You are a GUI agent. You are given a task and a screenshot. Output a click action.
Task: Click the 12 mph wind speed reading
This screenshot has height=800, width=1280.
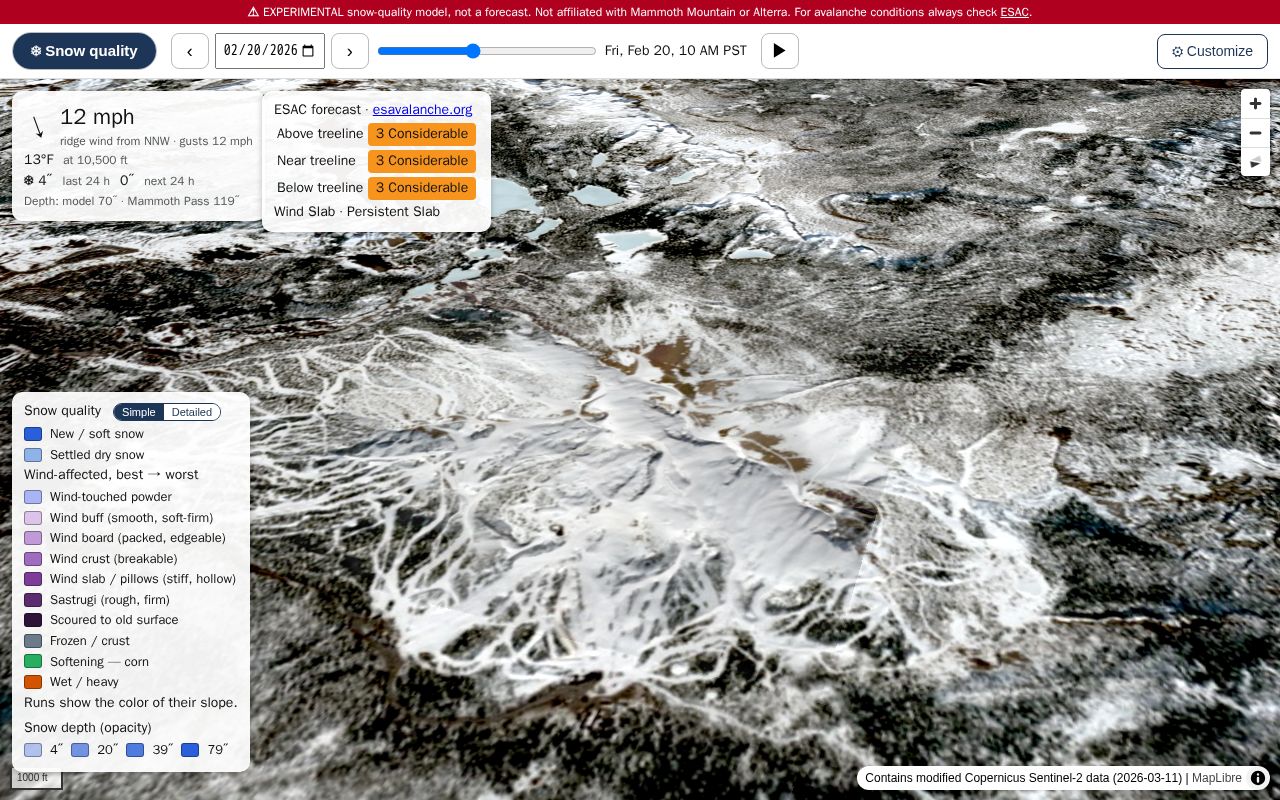coord(97,117)
